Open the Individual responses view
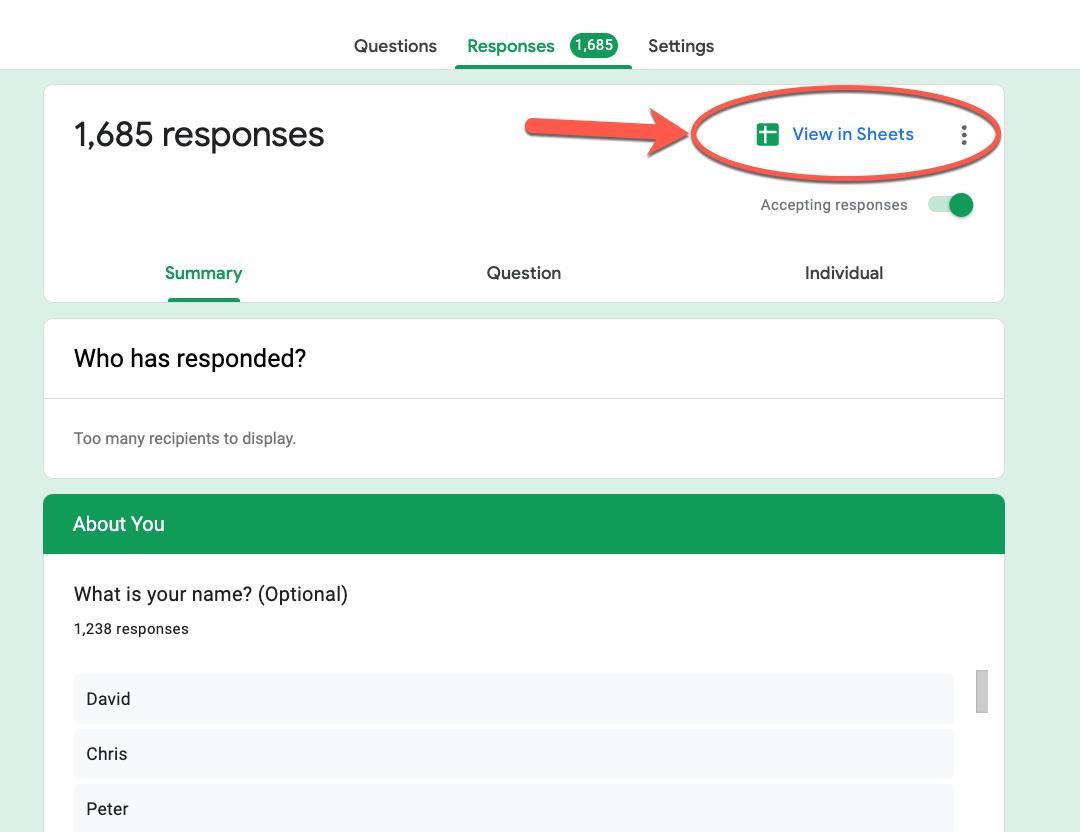1080x832 pixels. (x=844, y=273)
